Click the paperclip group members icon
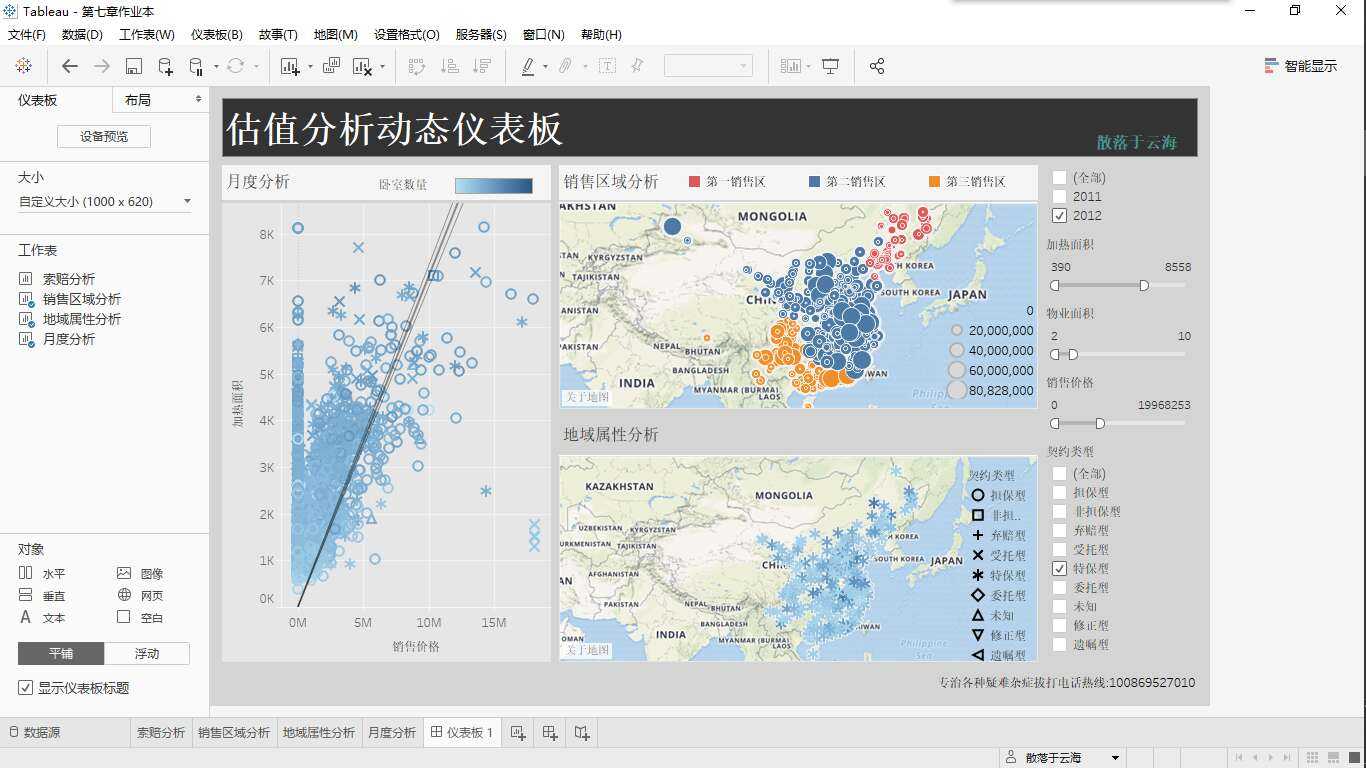 pyautogui.click(x=565, y=66)
